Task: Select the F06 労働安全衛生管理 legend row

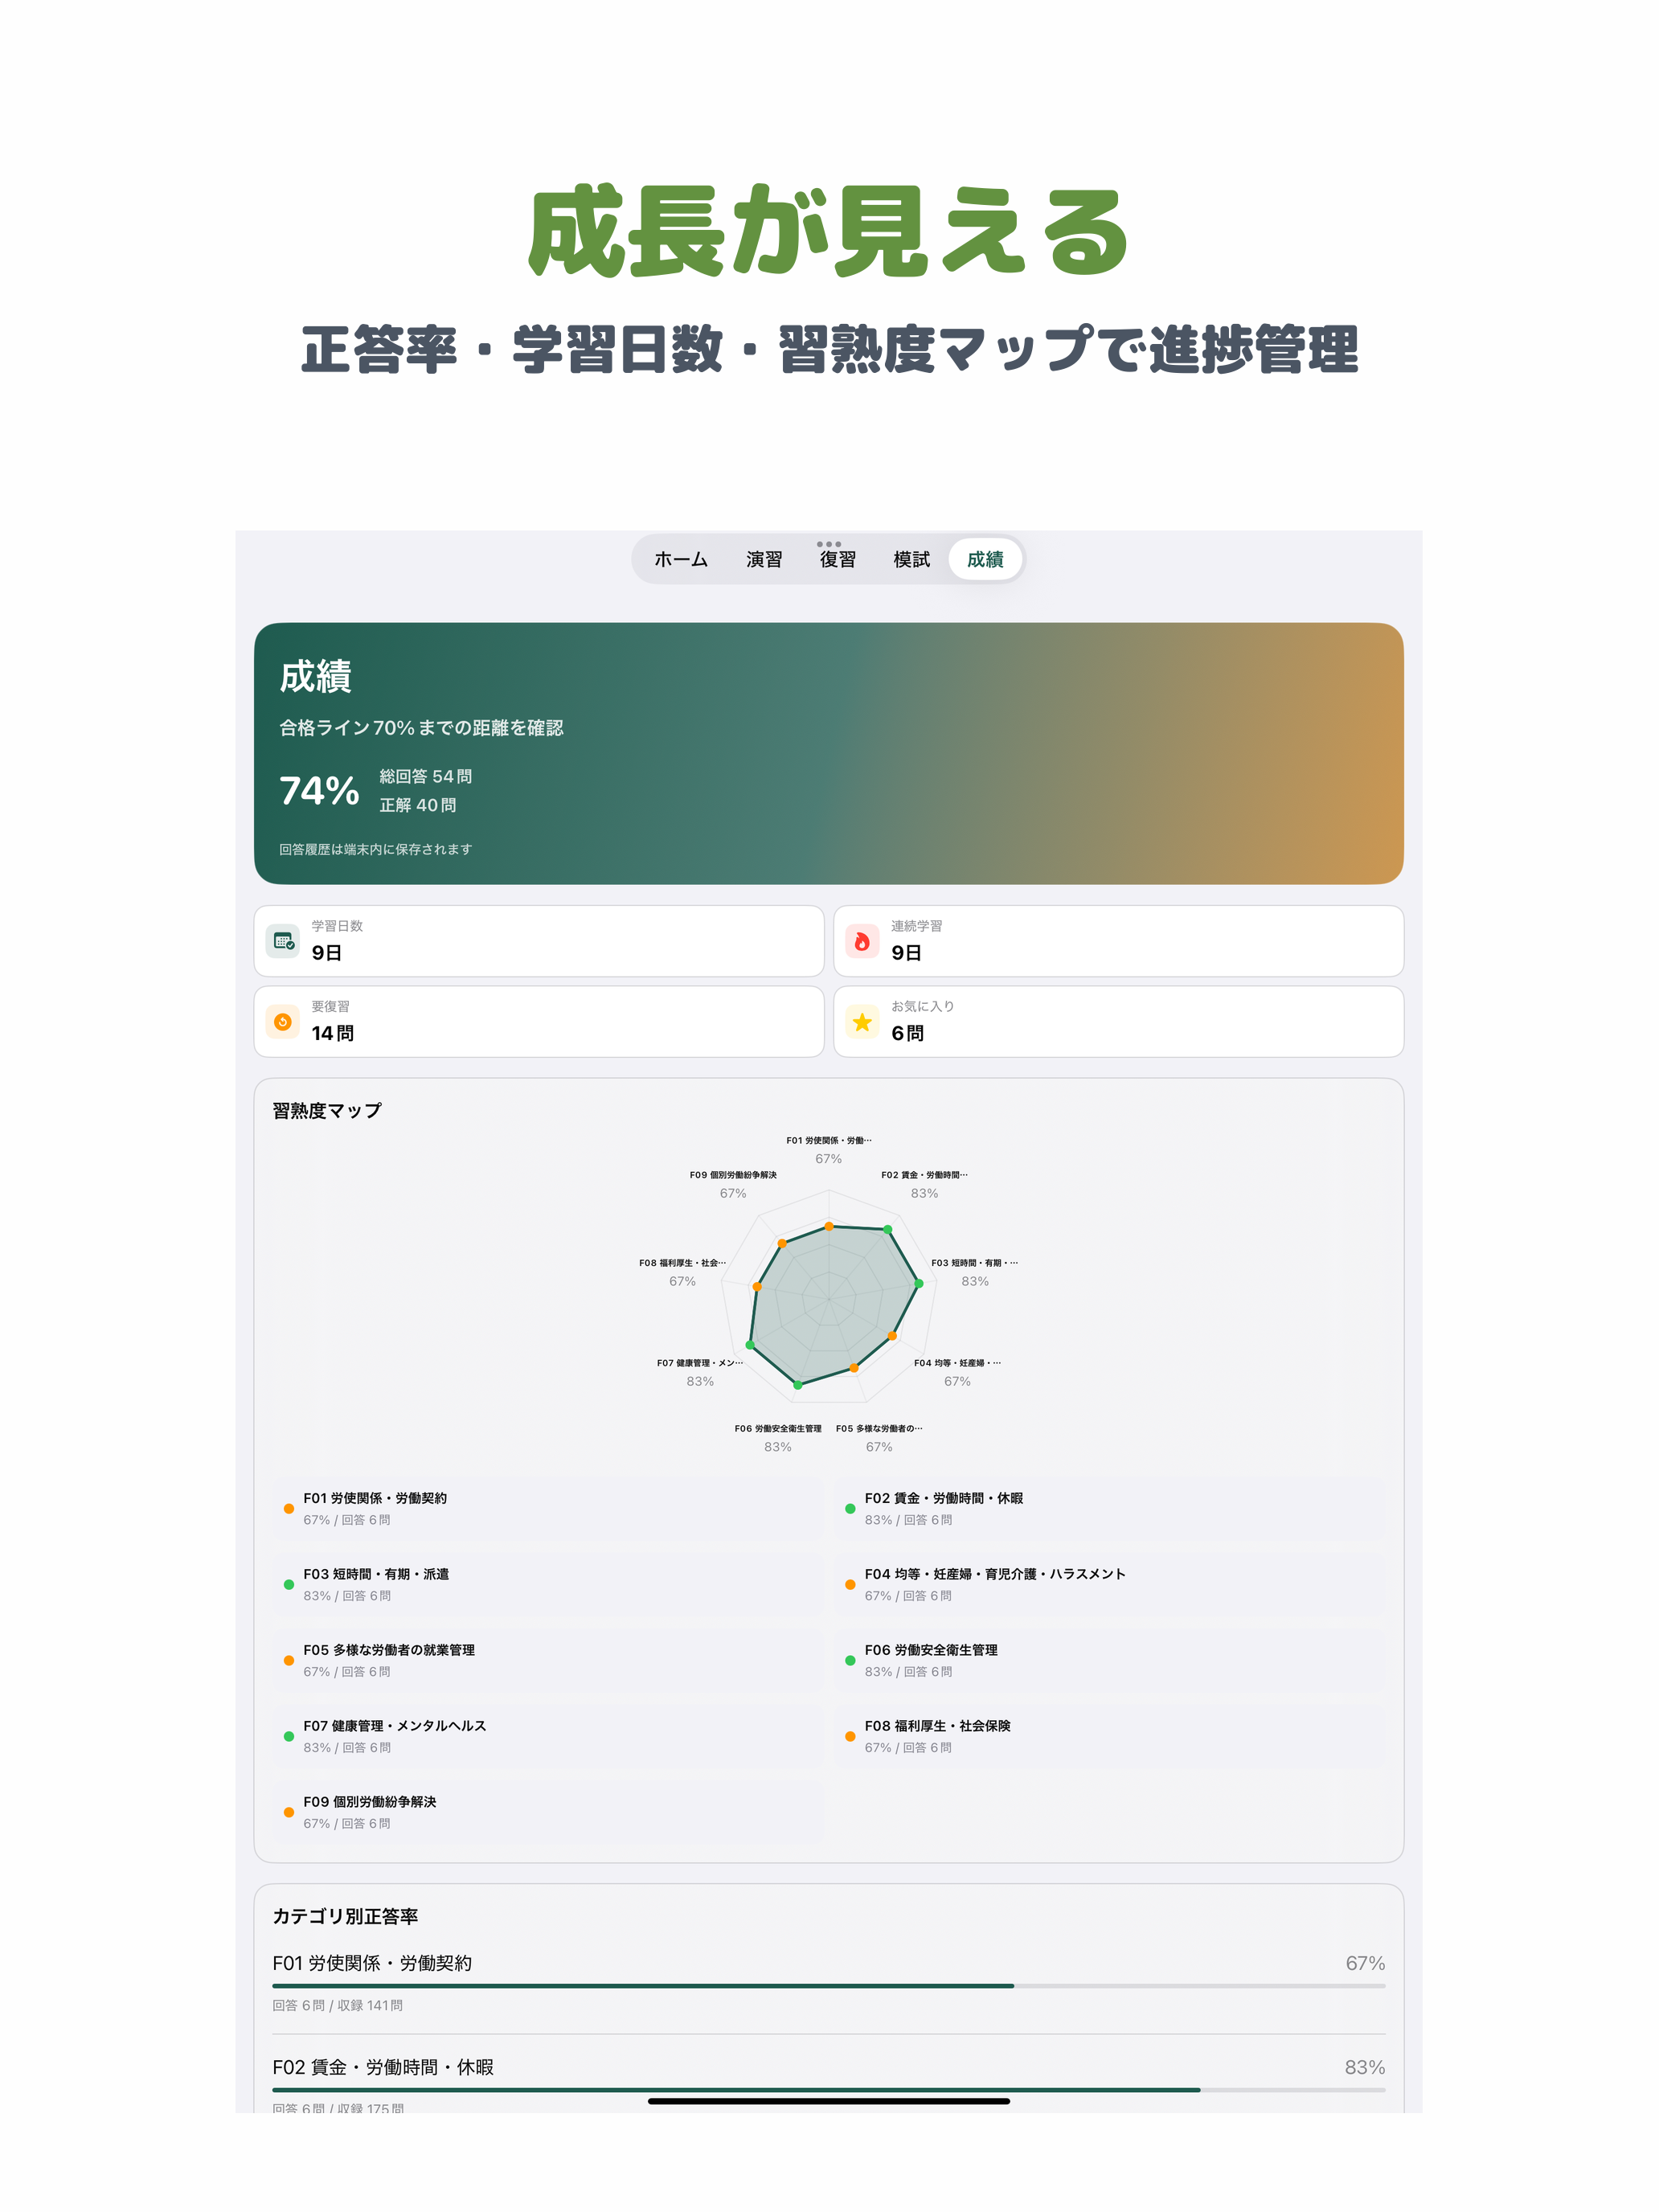Action: (1110, 1660)
